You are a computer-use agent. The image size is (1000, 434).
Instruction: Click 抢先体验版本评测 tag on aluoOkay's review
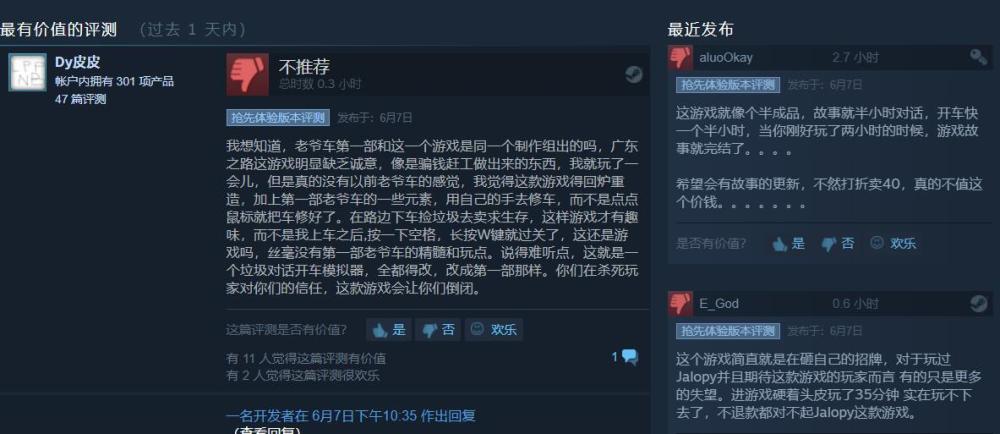[x=728, y=85]
